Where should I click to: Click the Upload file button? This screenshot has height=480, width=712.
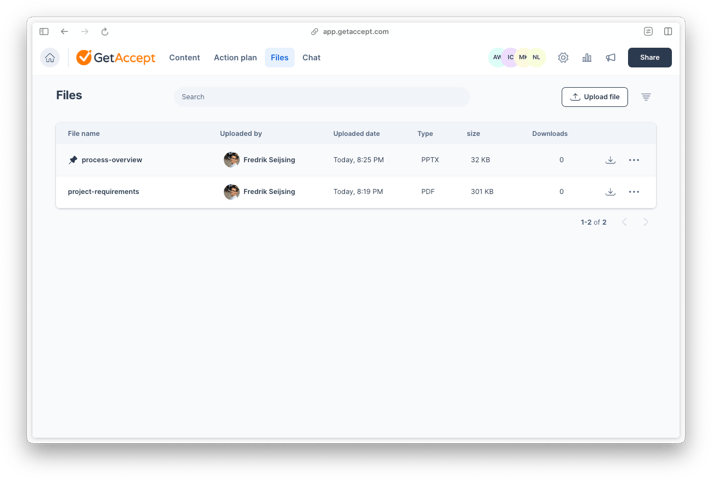594,97
